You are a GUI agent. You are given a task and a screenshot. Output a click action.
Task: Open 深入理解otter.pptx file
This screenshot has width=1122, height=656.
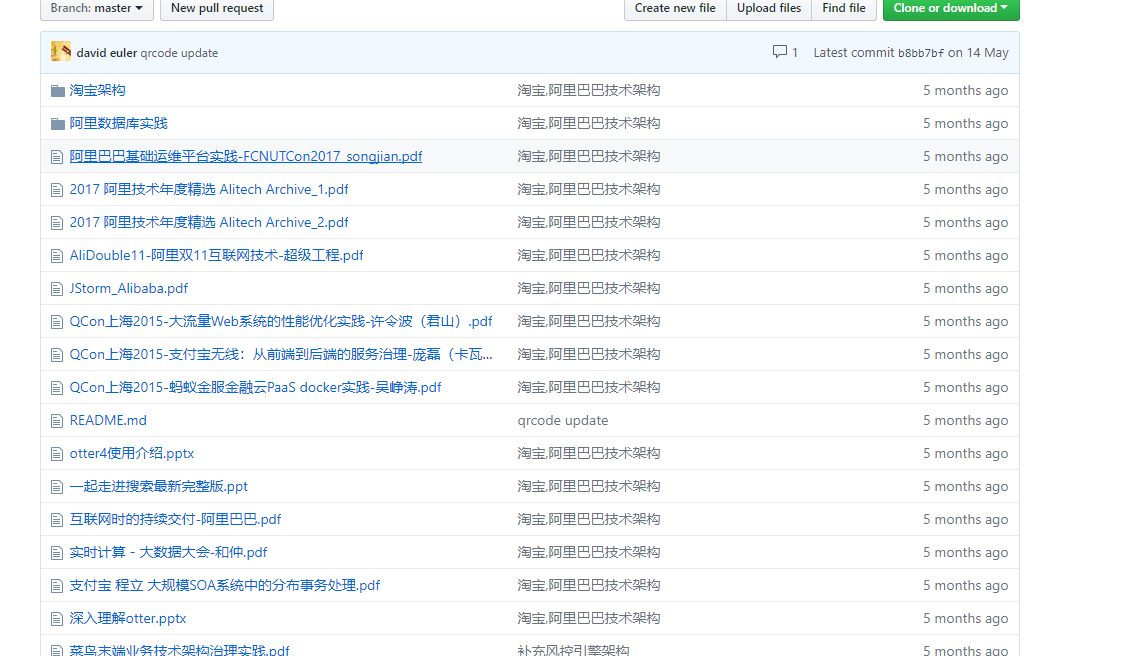[x=128, y=617]
